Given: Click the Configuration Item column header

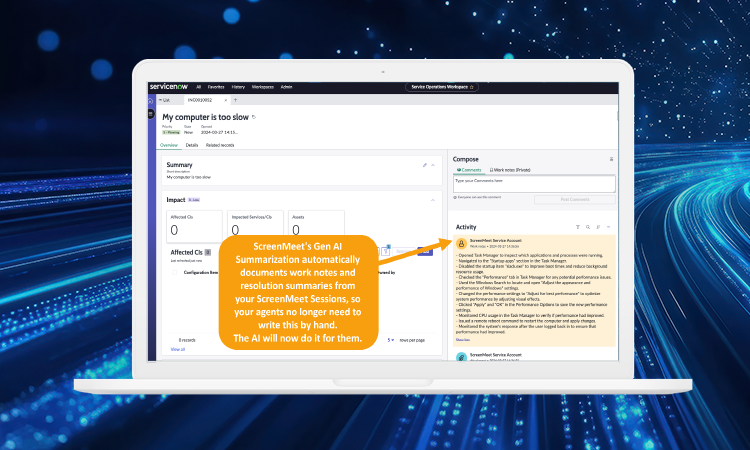Looking at the screenshot, I should pyautogui.click(x=201, y=273).
